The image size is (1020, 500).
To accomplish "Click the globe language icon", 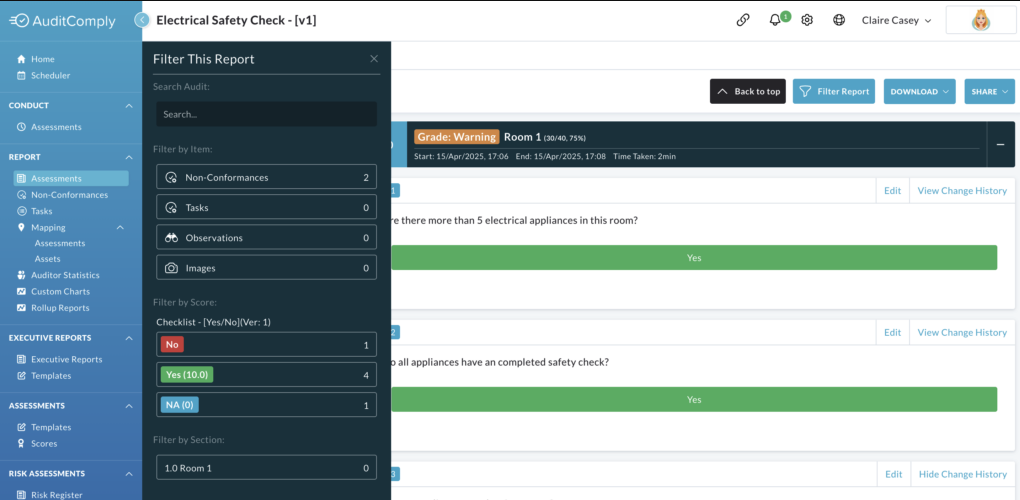I will click(x=839, y=20).
